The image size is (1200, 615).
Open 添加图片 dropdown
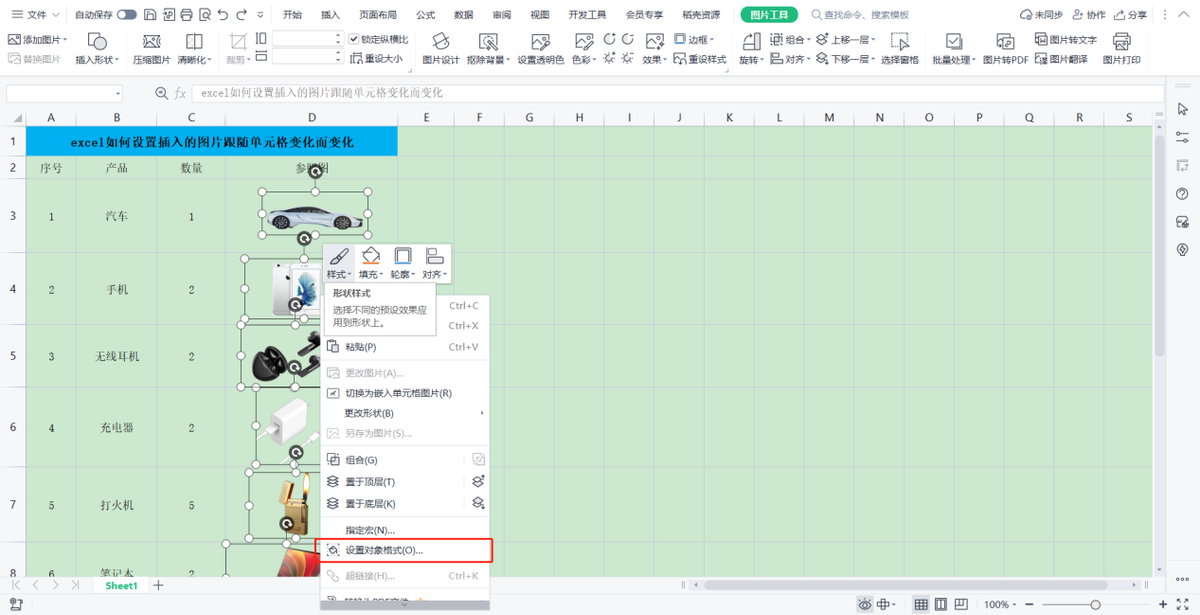(x=39, y=39)
